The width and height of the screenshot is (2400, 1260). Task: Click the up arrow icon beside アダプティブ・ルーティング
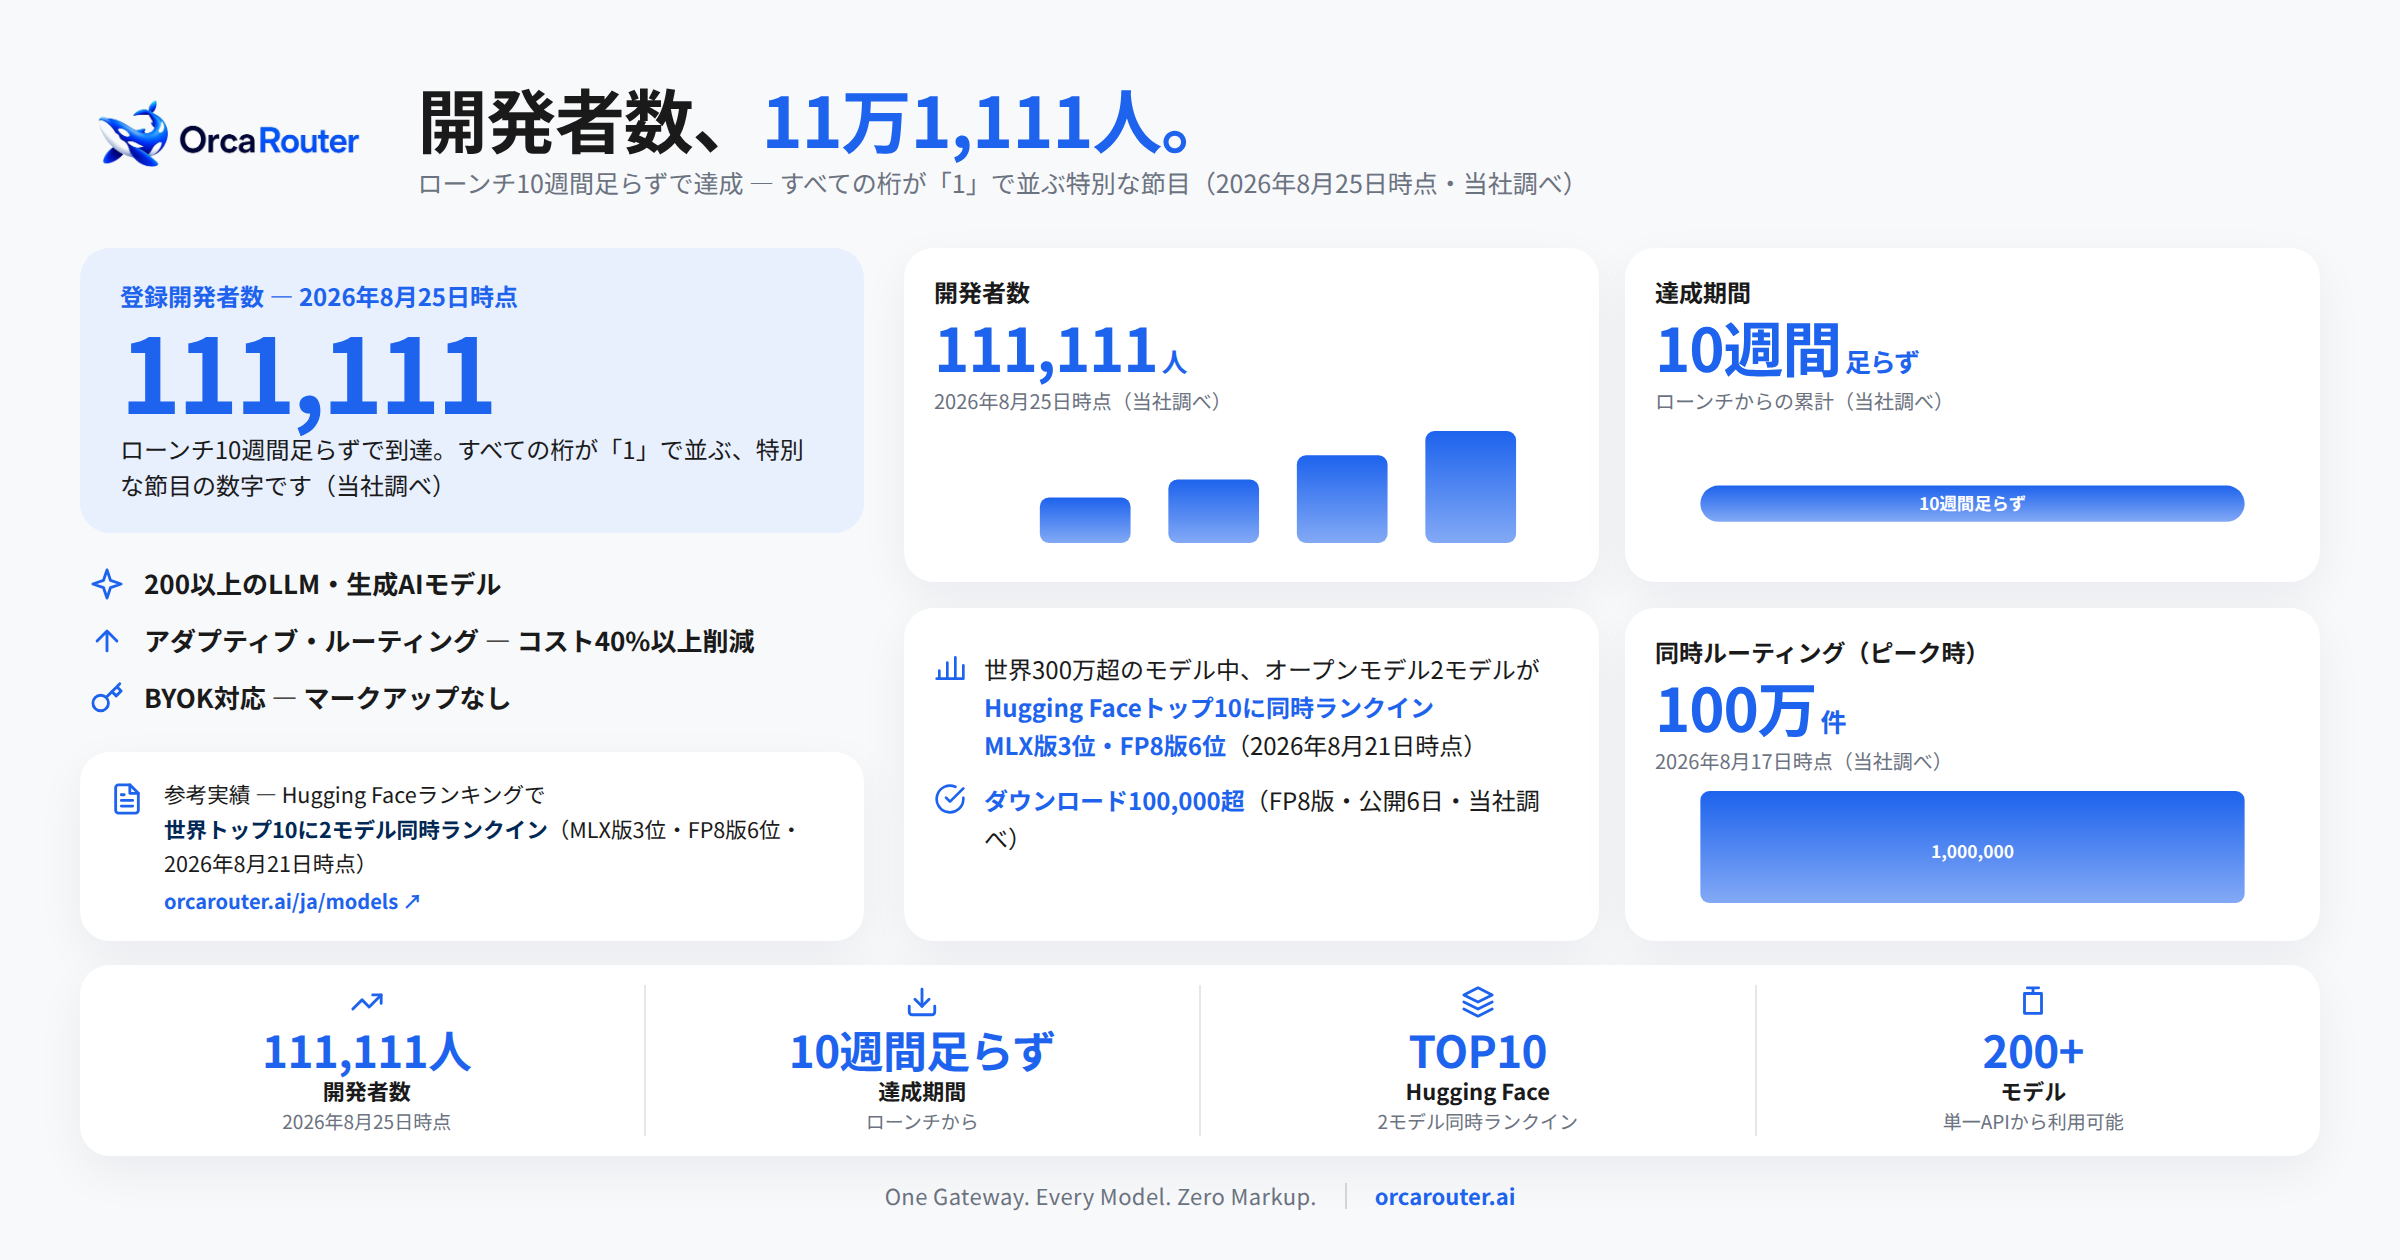(x=107, y=641)
